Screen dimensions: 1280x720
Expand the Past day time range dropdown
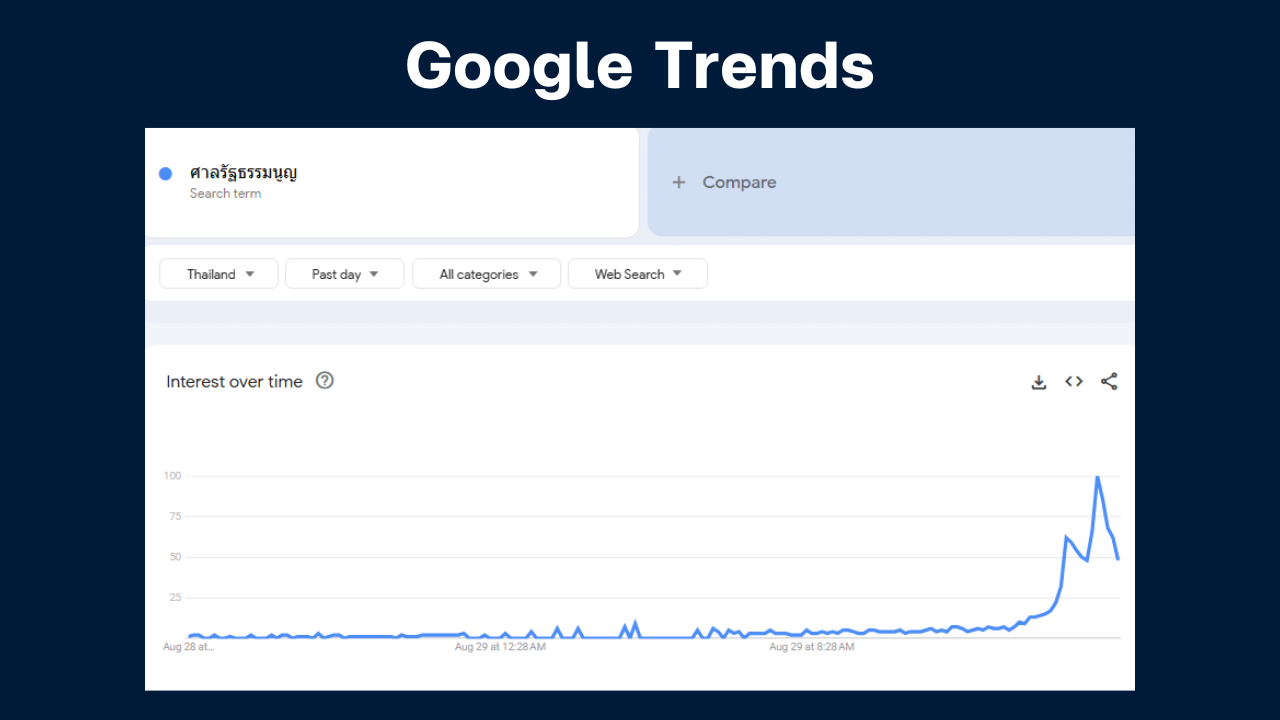click(344, 274)
